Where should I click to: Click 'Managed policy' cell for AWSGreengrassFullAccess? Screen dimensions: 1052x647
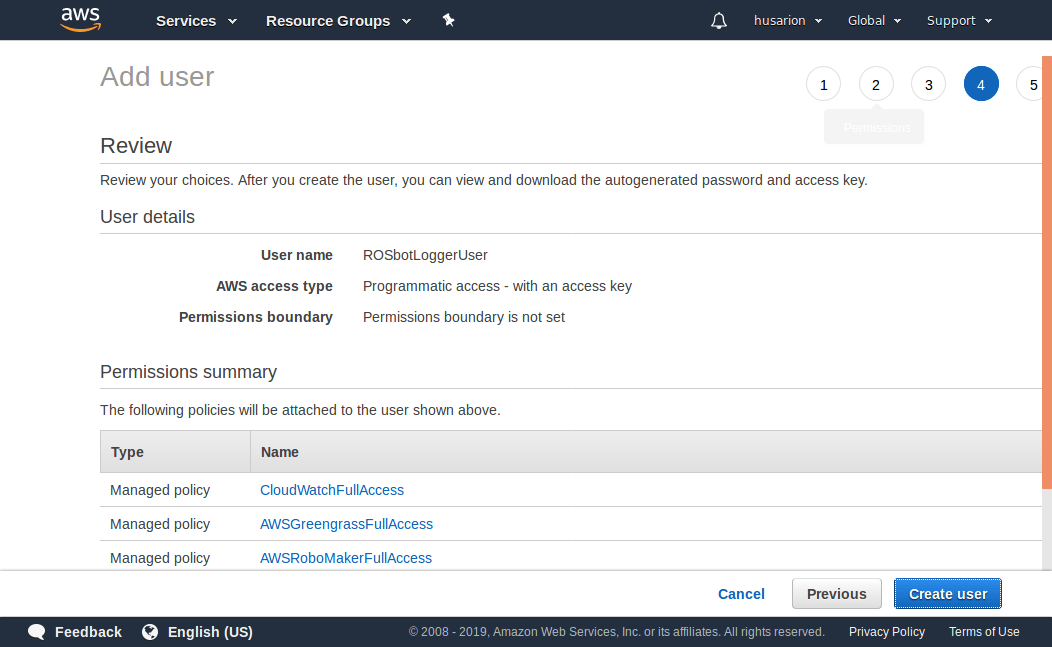click(160, 524)
